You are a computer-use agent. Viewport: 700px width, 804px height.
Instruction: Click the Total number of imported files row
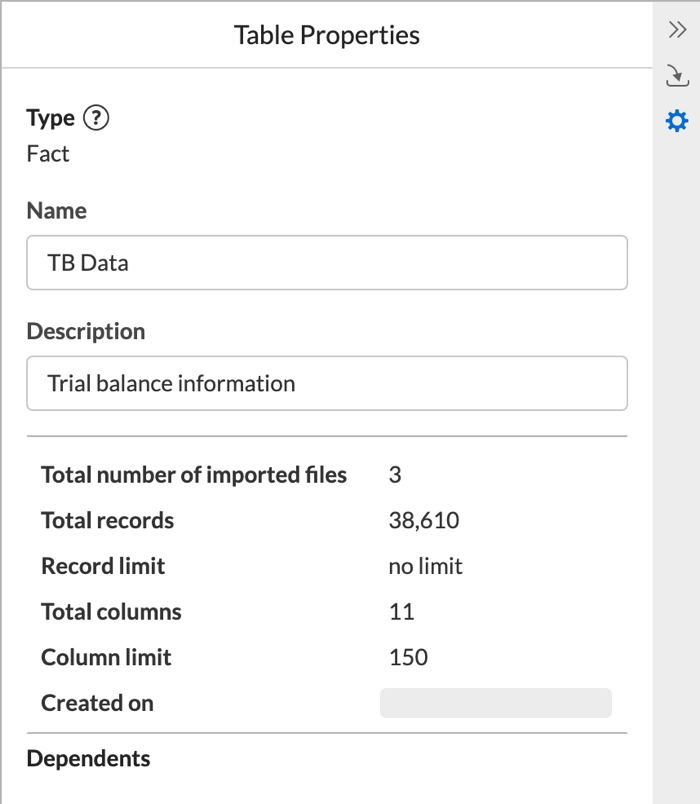(193, 475)
